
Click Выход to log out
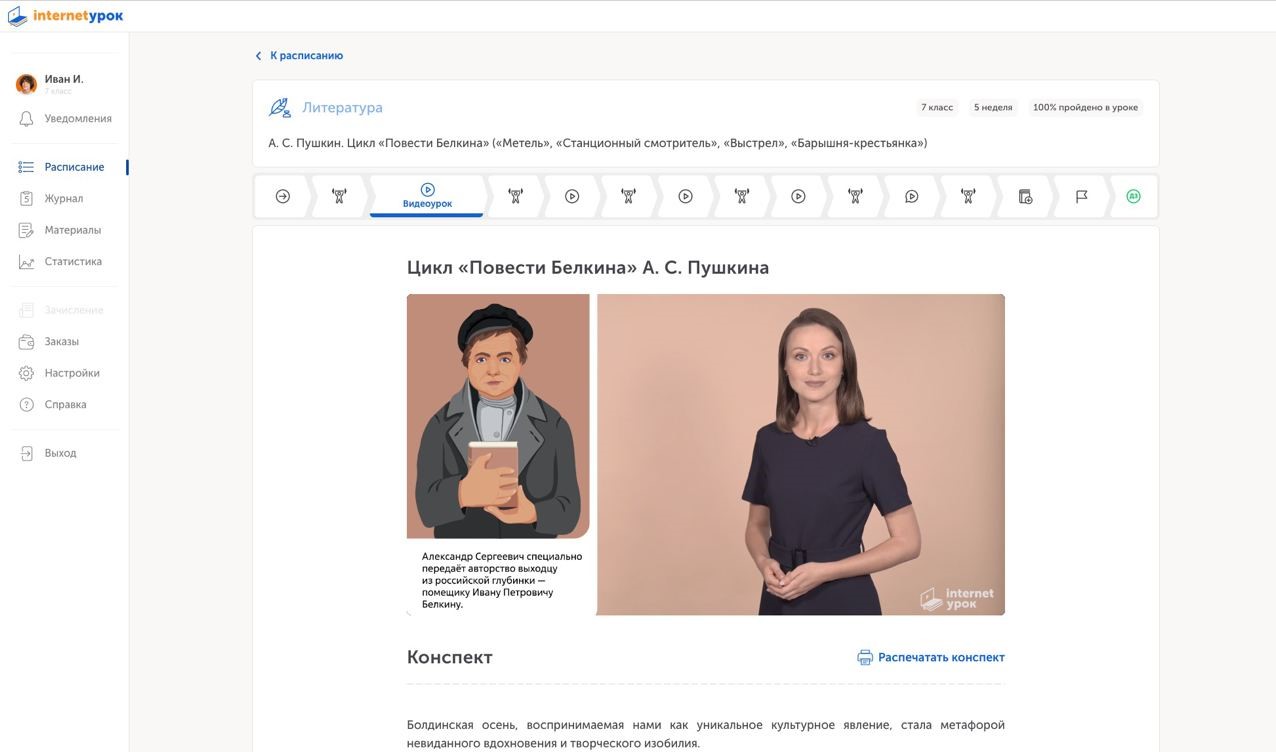tap(60, 453)
